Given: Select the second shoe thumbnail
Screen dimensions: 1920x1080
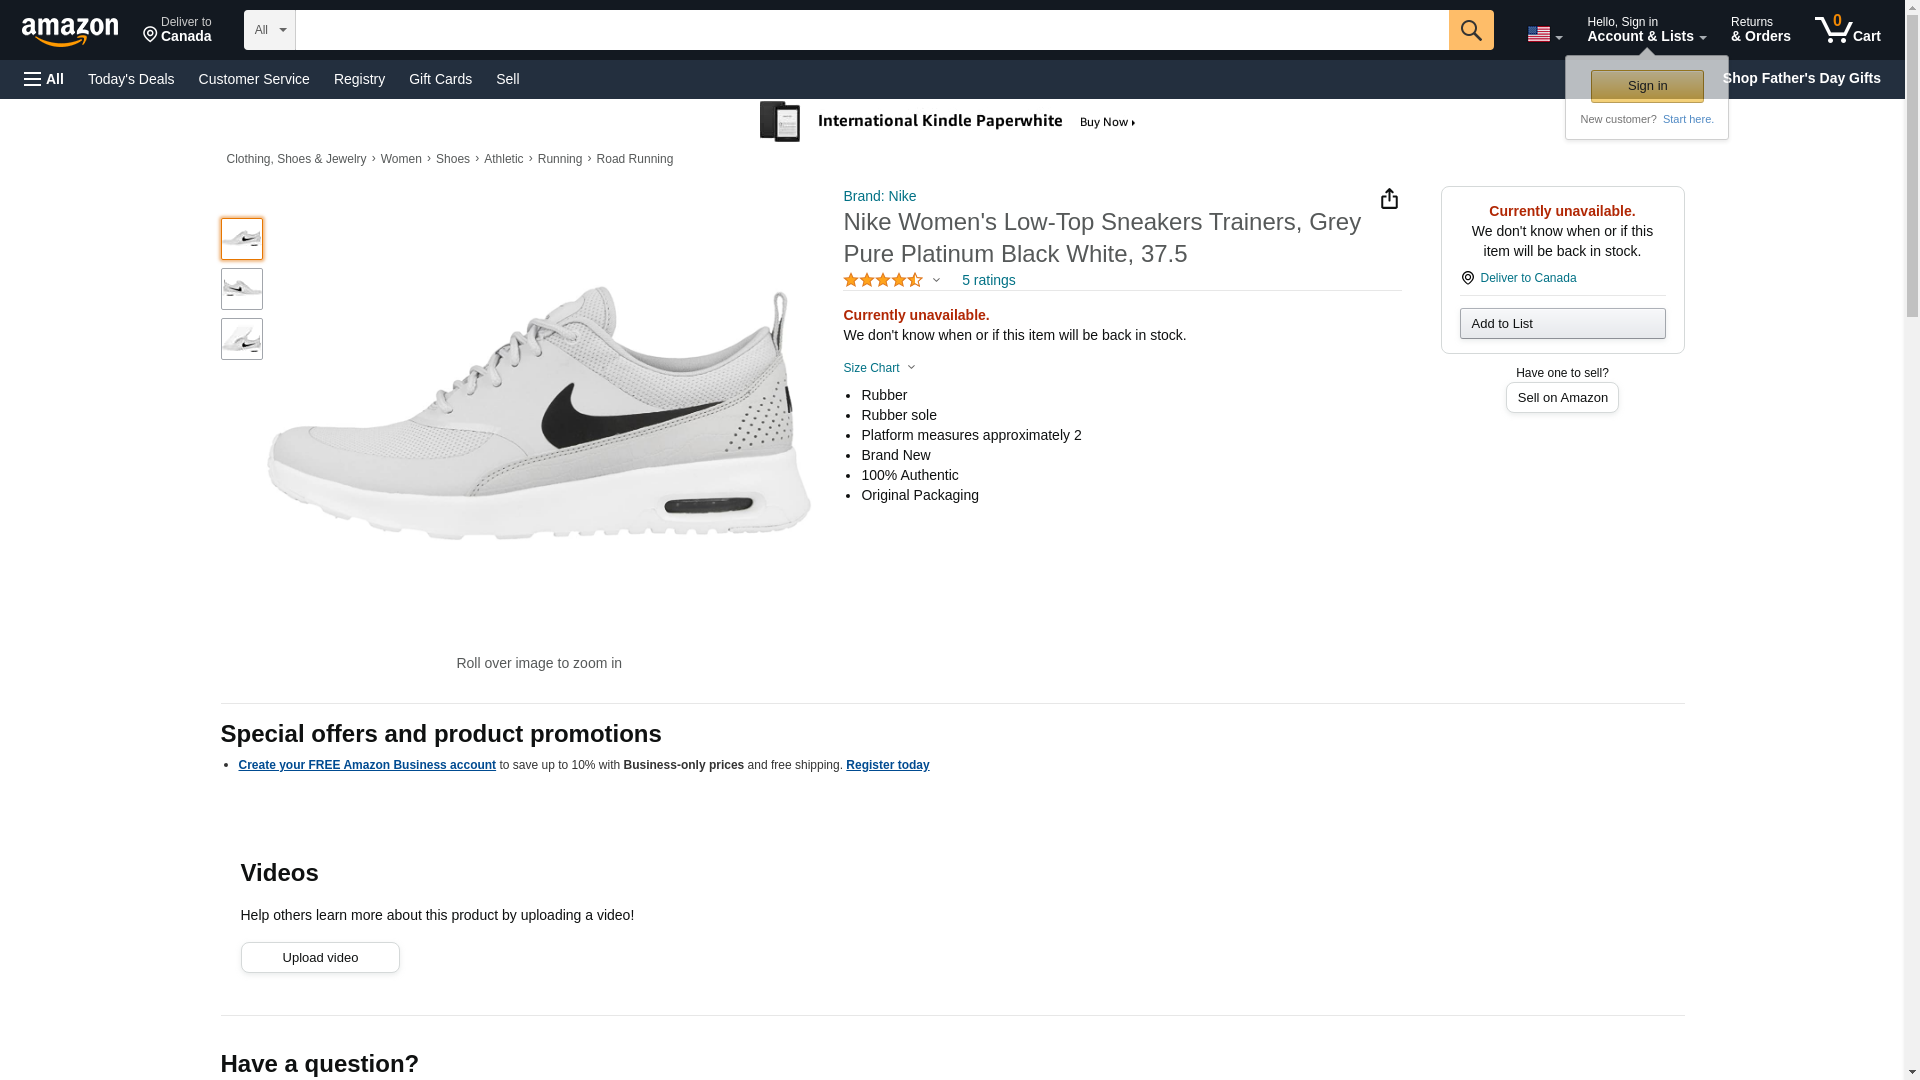Looking at the screenshot, I should [242, 289].
